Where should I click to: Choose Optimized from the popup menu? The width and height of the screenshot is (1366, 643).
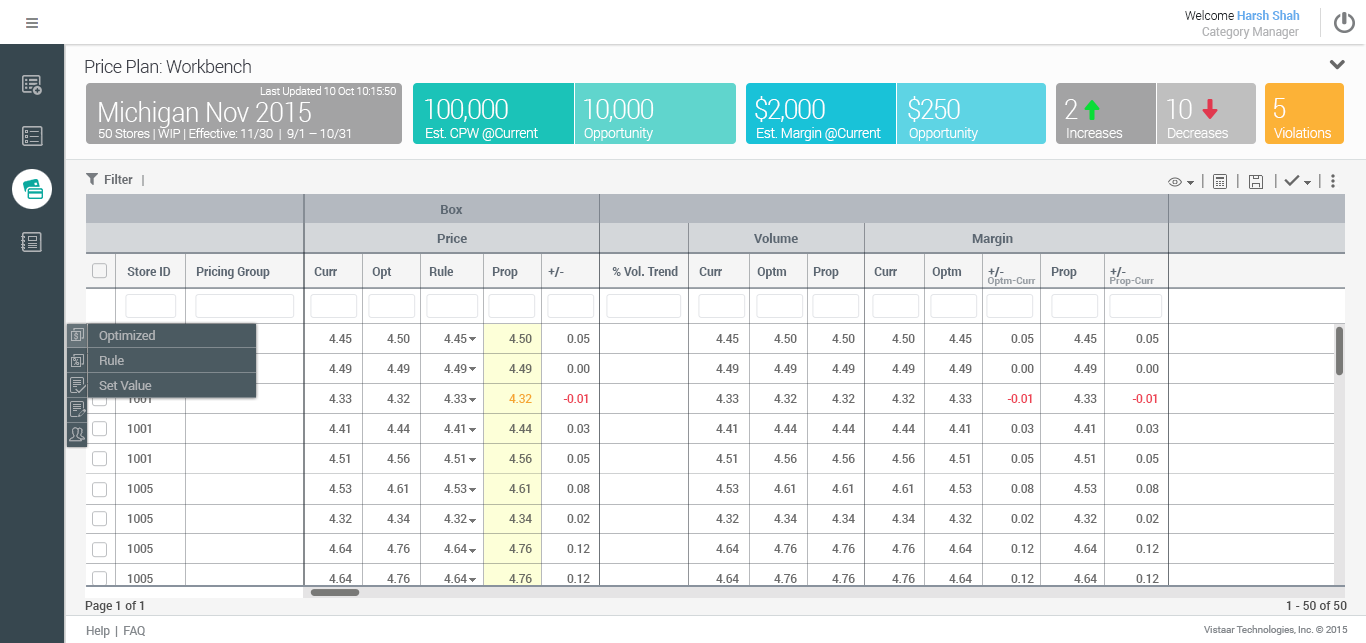pyautogui.click(x=127, y=336)
